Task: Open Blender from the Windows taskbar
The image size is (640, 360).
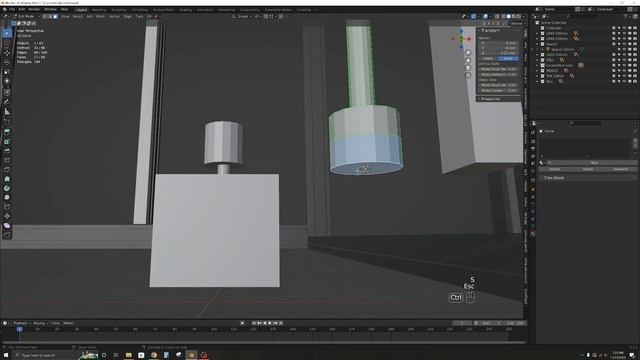Action: pos(191,355)
